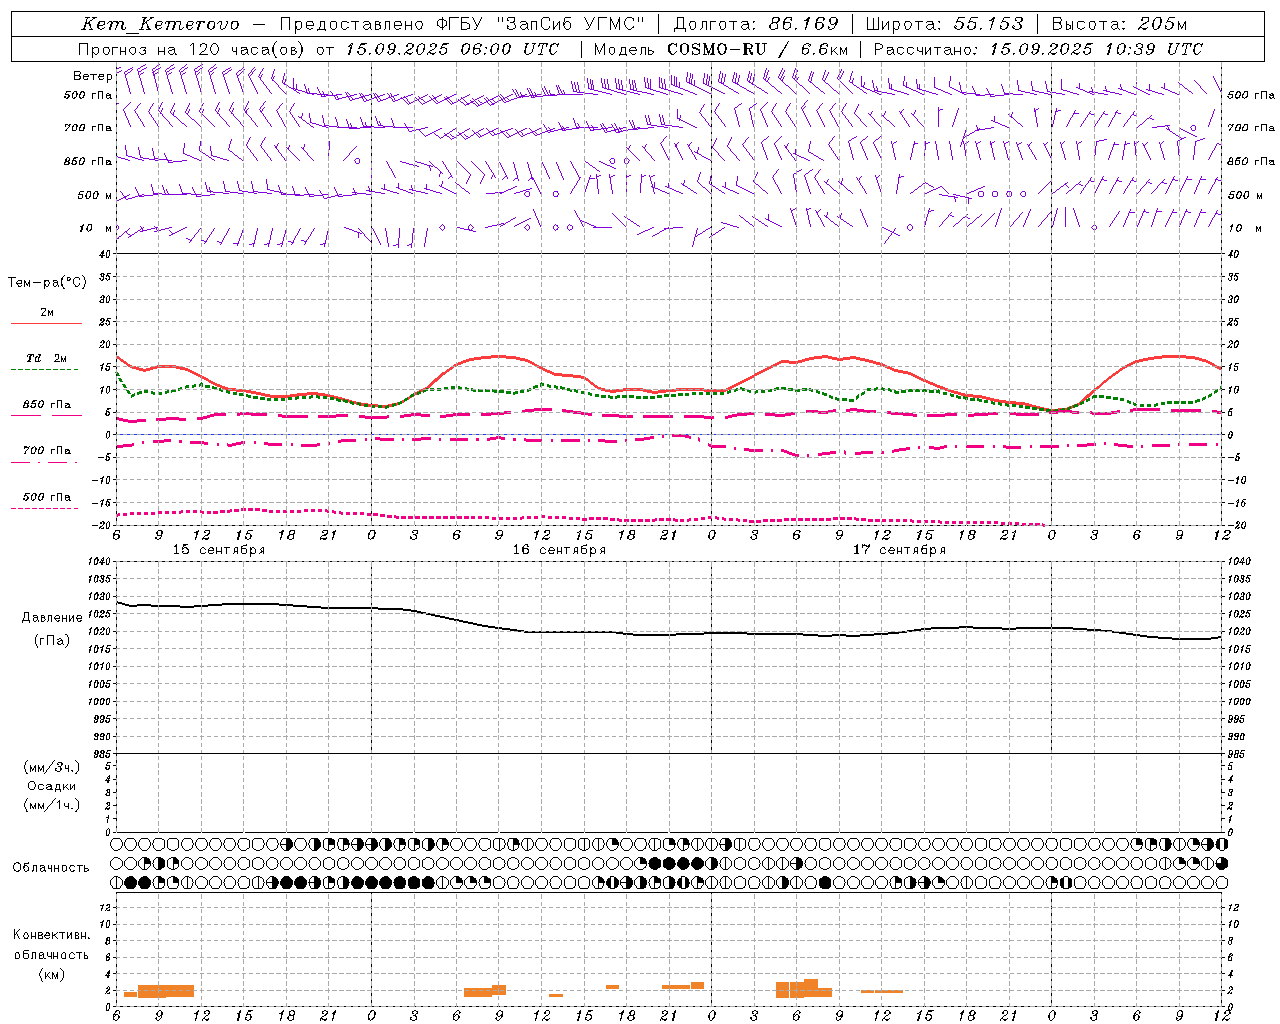
Task: Click the Осадки panel label
Action: point(52,786)
